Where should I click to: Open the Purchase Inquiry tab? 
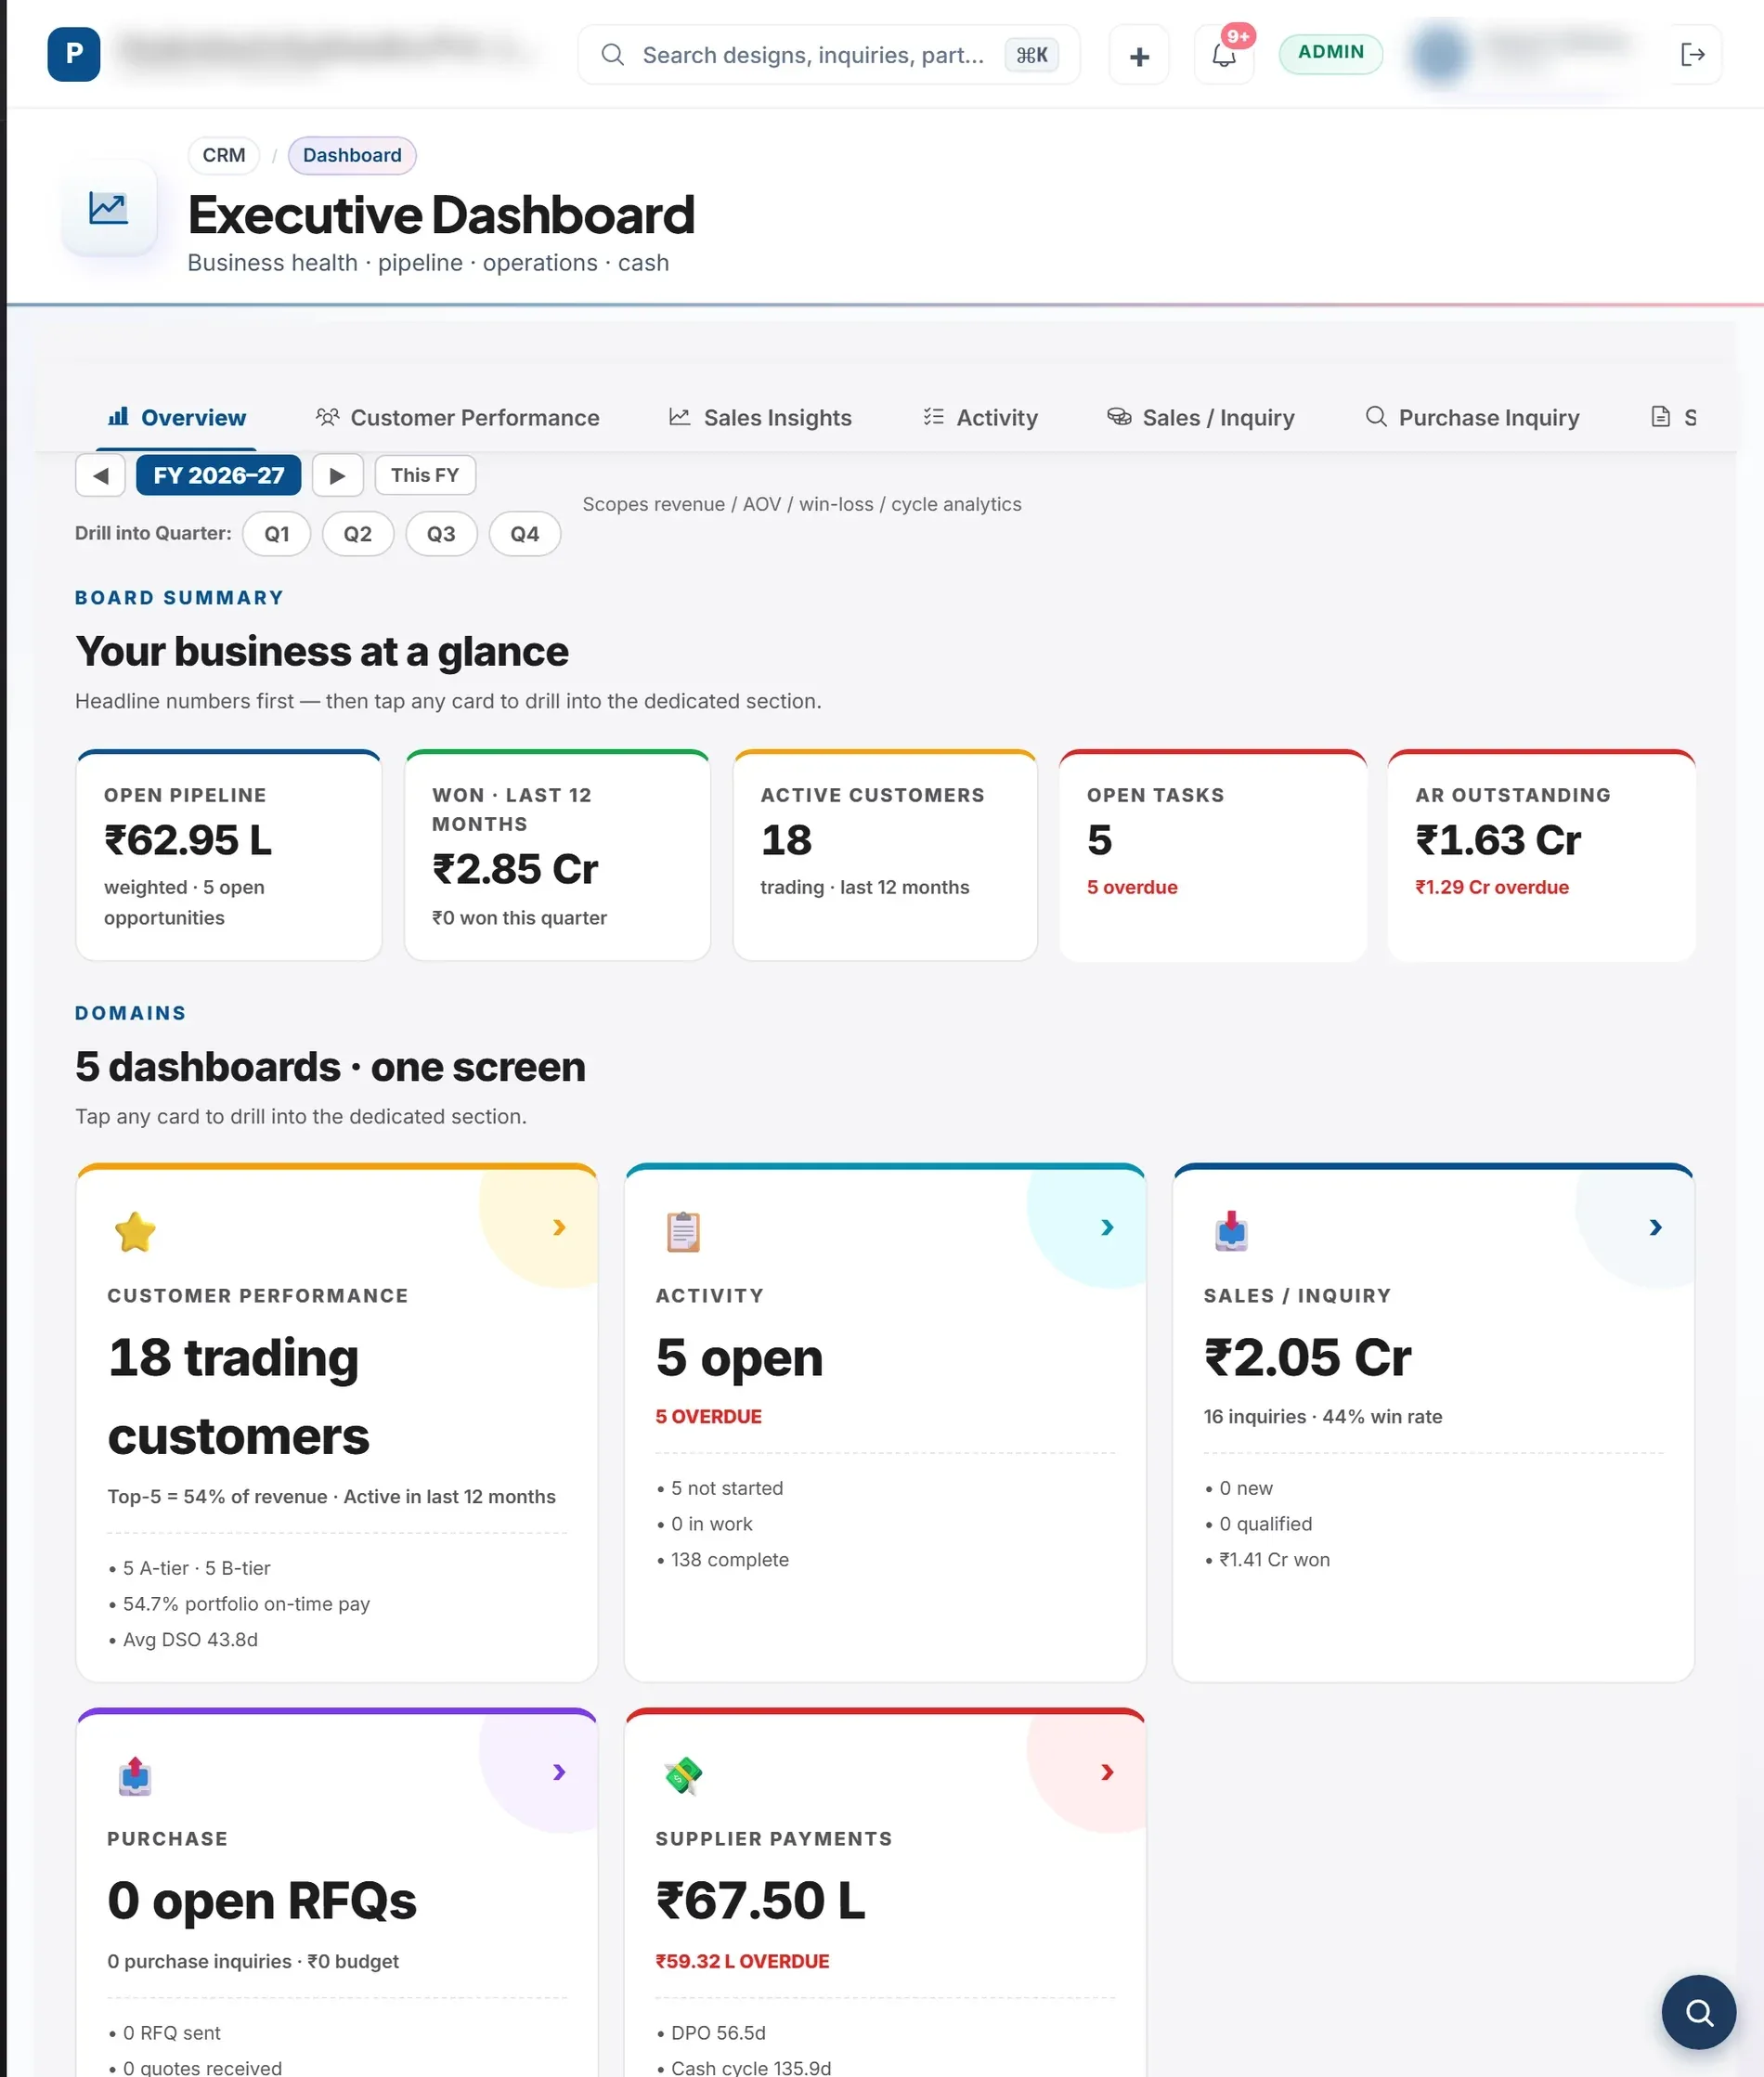coord(1472,417)
